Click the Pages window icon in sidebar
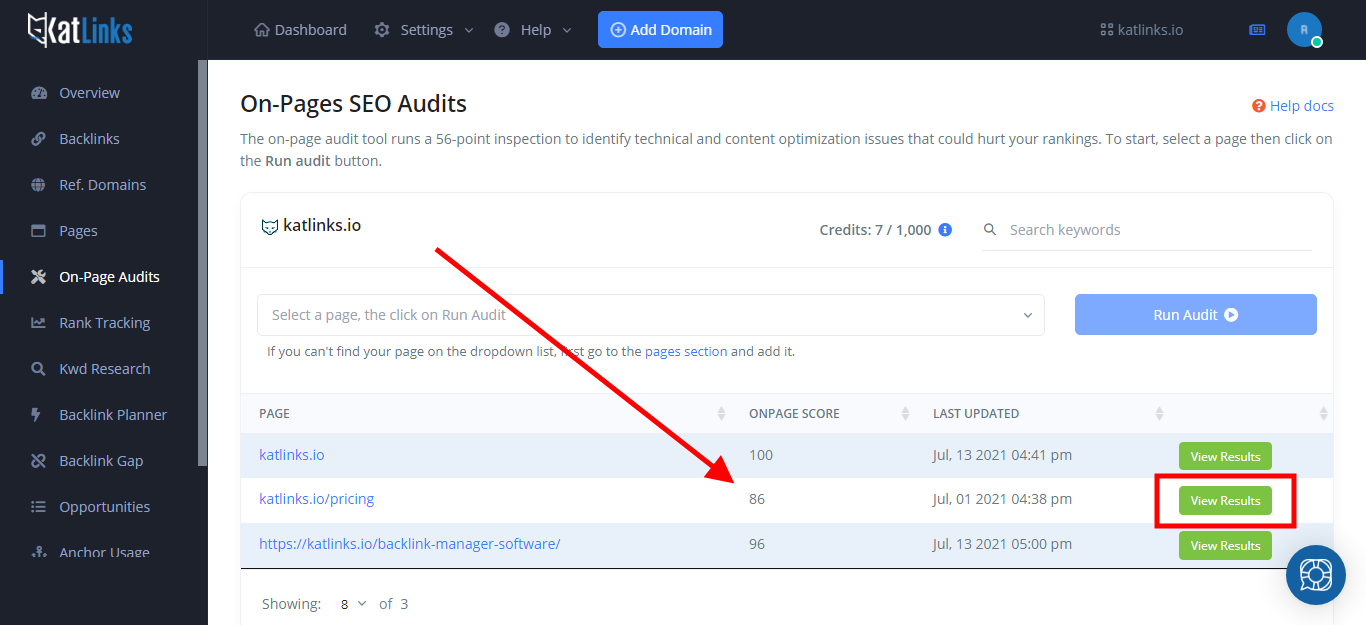Screen dimensions: 1366x625 (39, 231)
